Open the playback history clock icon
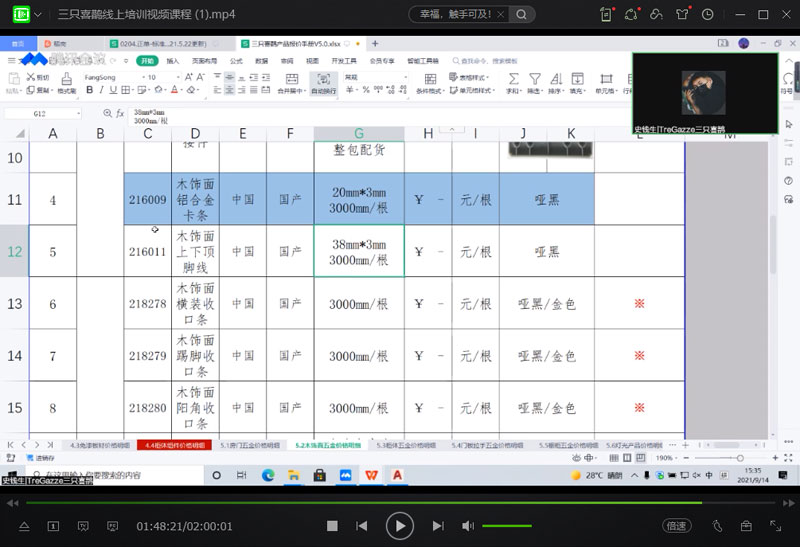This screenshot has height=547, width=800. tap(707, 14)
